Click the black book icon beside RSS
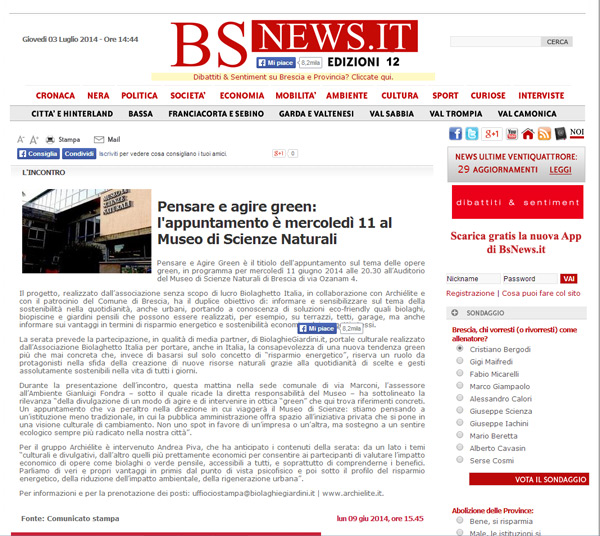Screen dimensions: 600x536 [x=560, y=134]
